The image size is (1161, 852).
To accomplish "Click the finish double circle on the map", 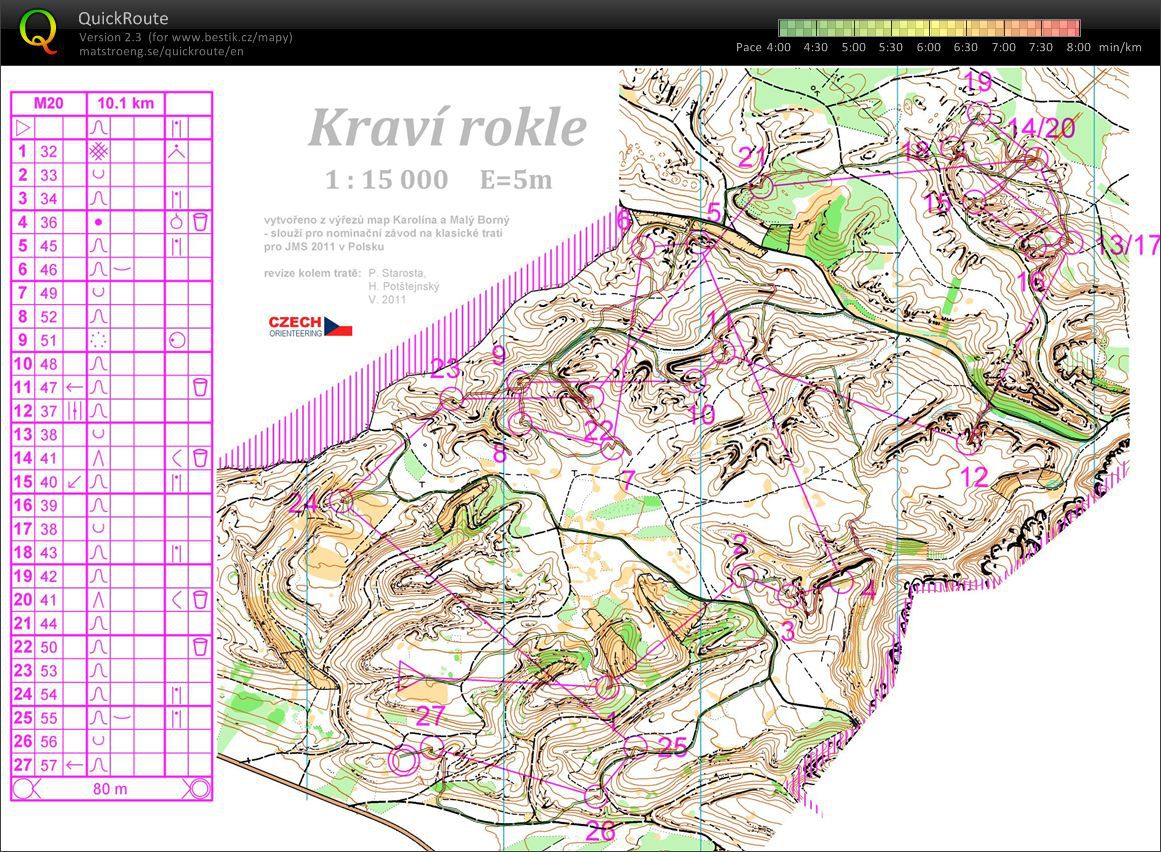I will [404, 760].
